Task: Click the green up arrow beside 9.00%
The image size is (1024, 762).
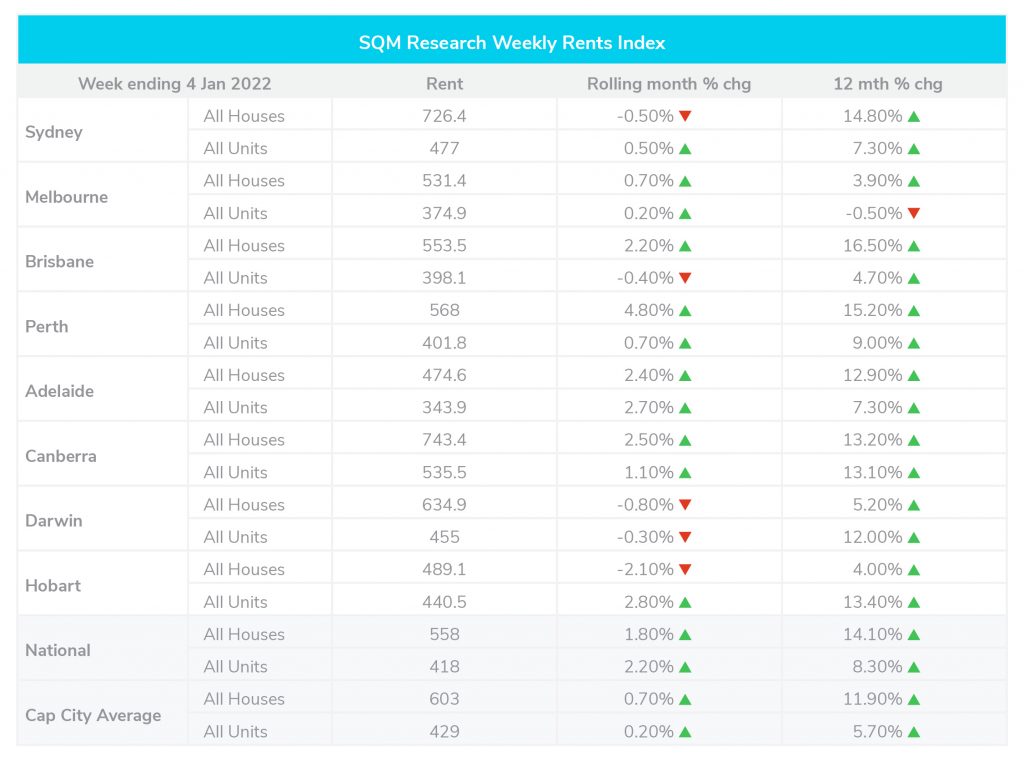Action: tap(914, 343)
